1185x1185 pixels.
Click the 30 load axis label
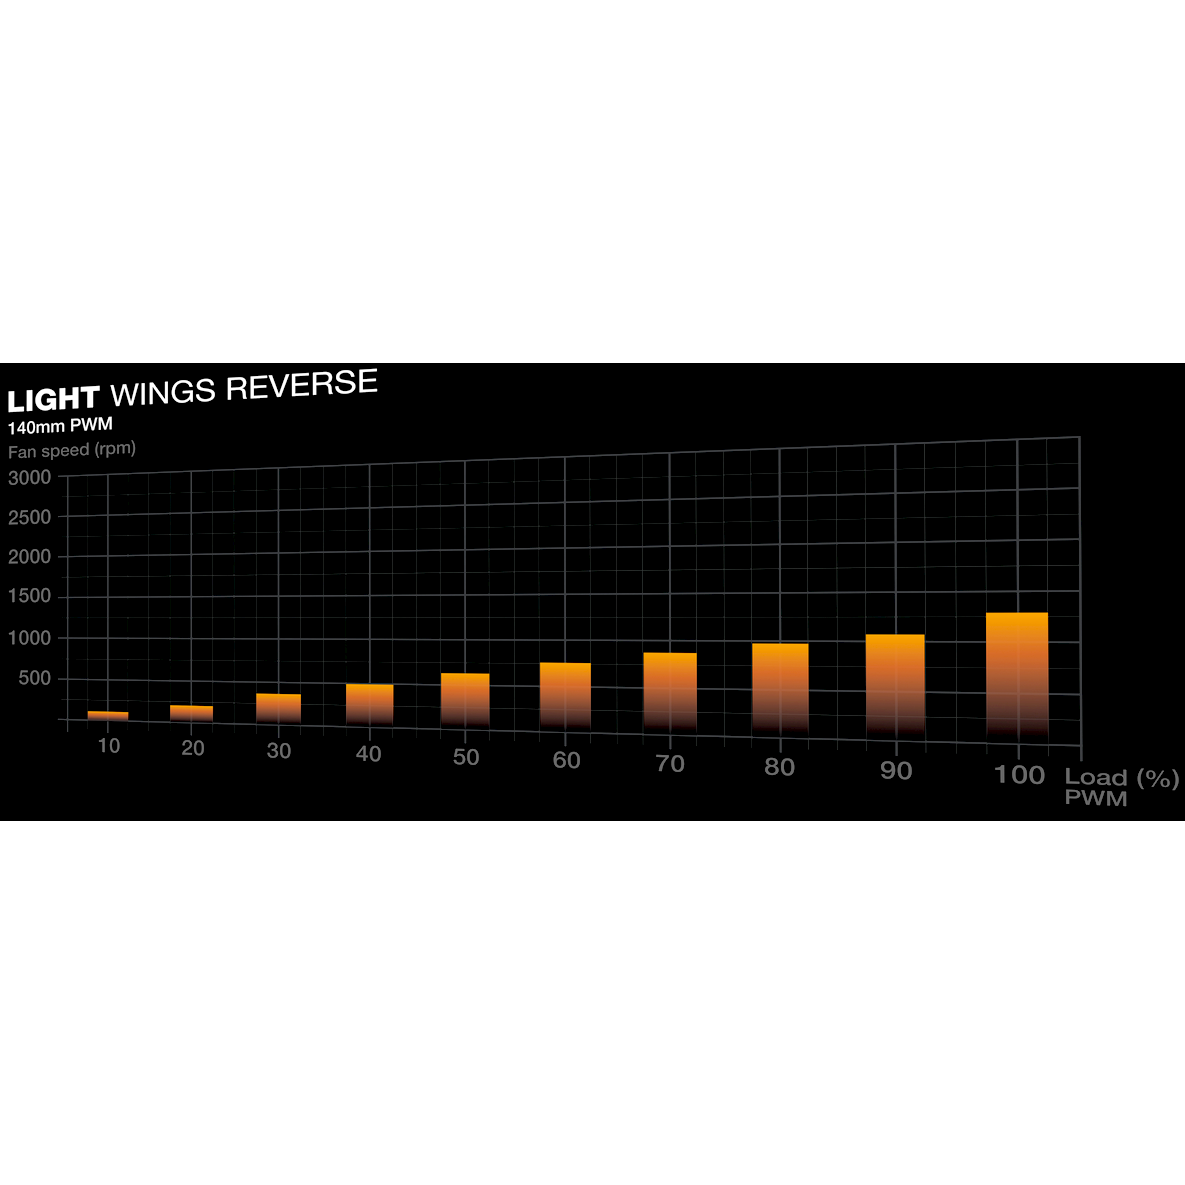(279, 751)
